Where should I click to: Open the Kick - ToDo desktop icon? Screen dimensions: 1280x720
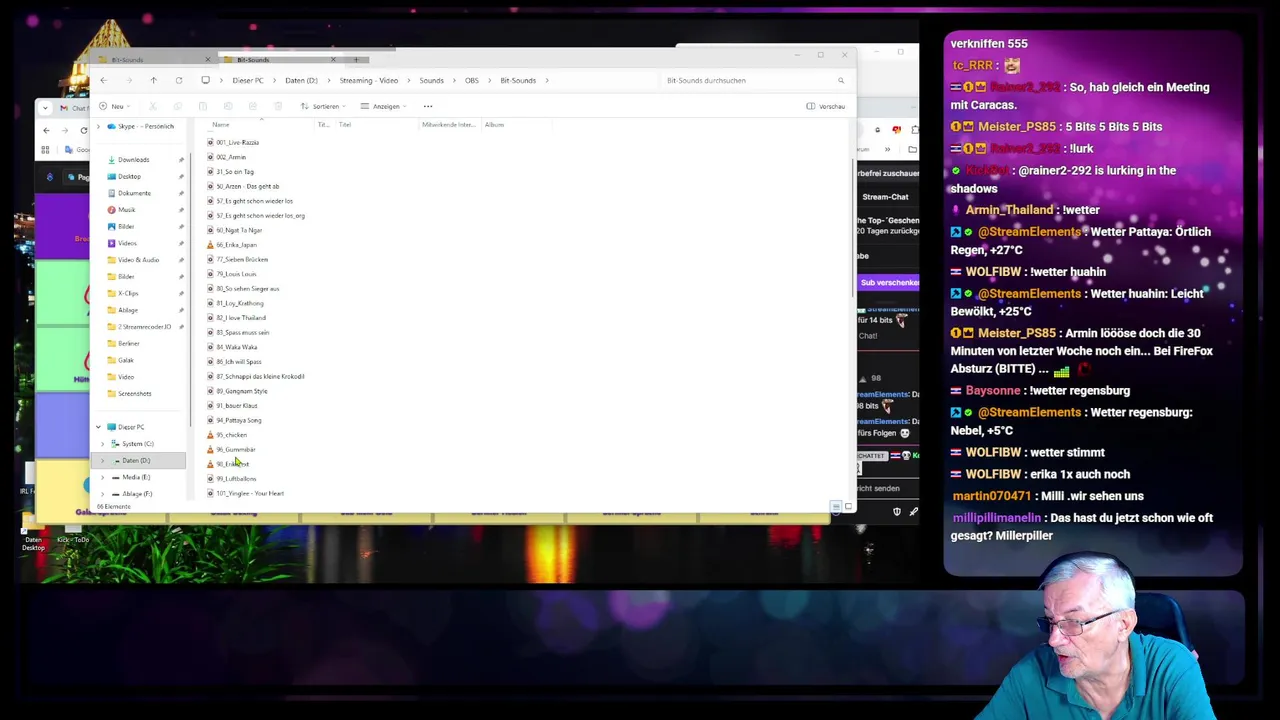(73, 536)
